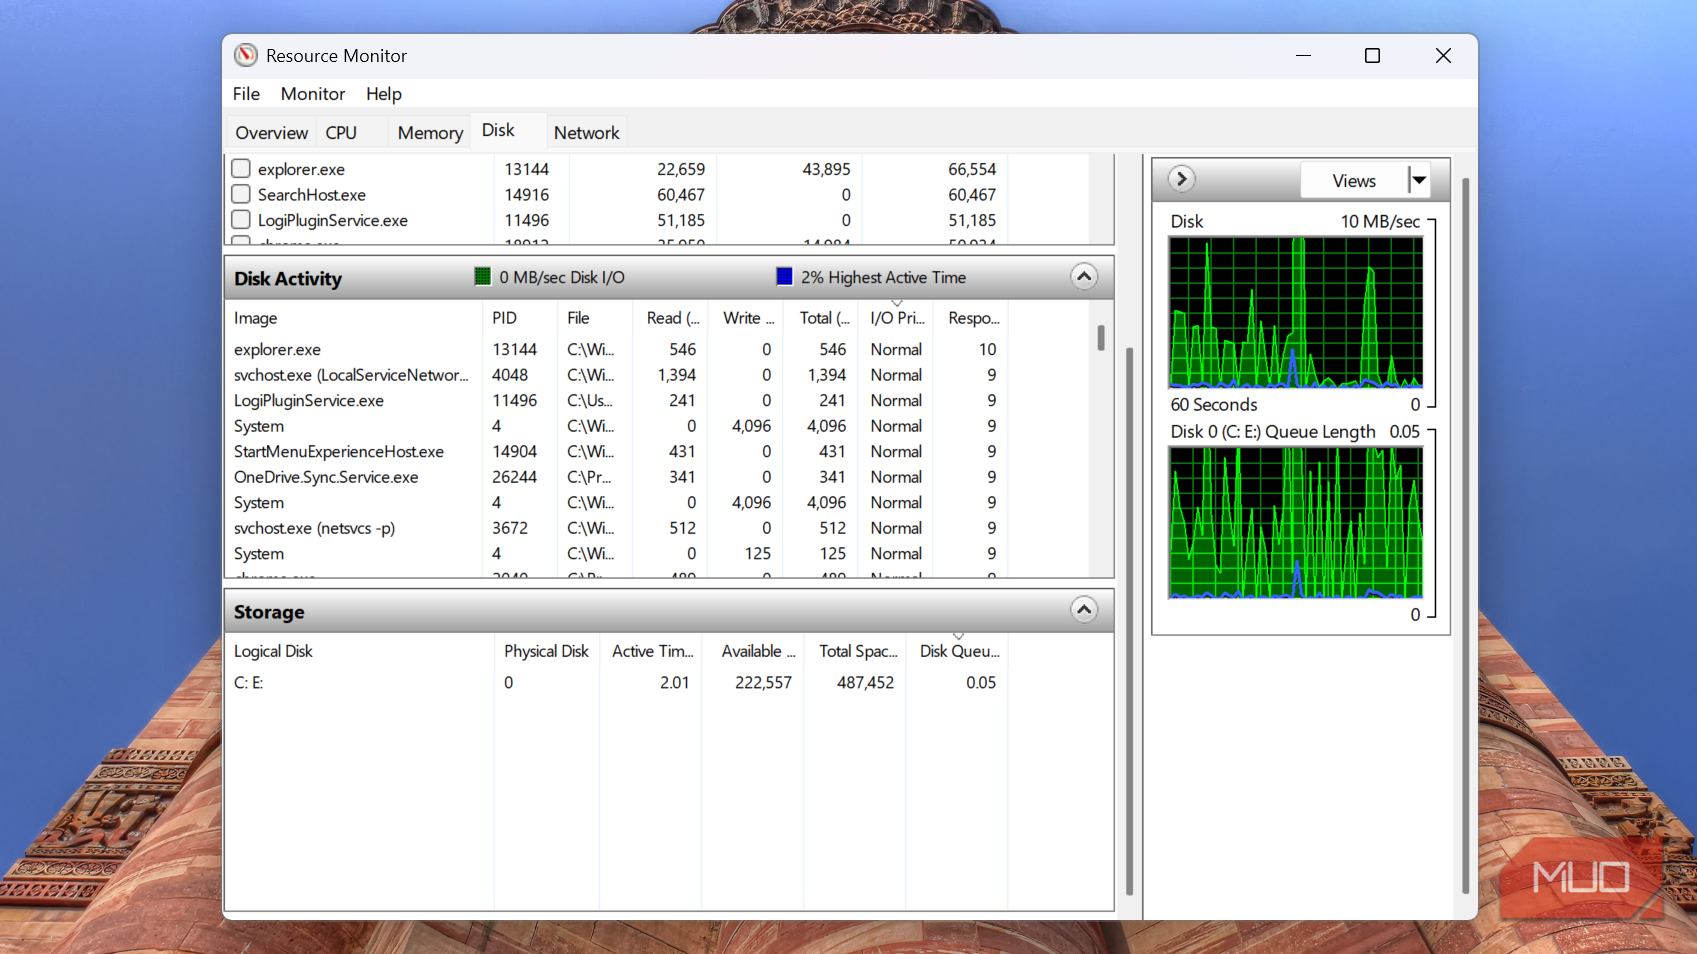Screen dimensions: 1697x954
Task: Select LogiPluginService.exe row in Disk Activity
Action: click(x=617, y=400)
